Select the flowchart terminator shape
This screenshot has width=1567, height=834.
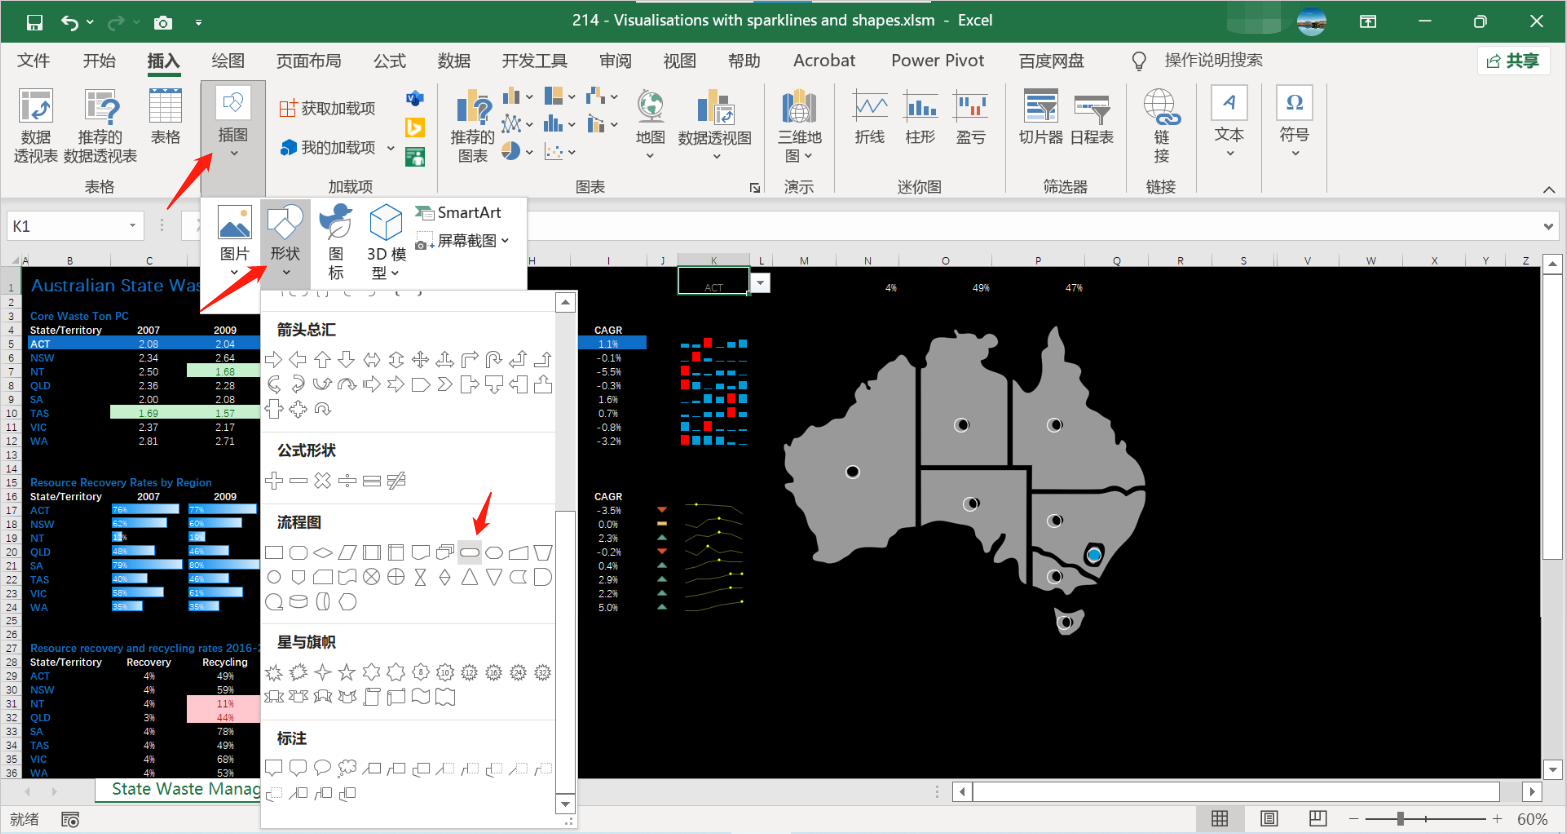(470, 552)
